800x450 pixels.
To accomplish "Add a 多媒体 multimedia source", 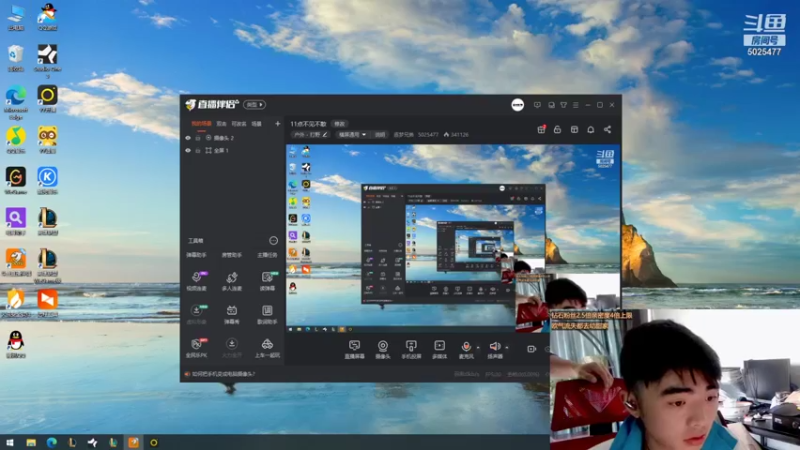I will click(x=439, y=349).
